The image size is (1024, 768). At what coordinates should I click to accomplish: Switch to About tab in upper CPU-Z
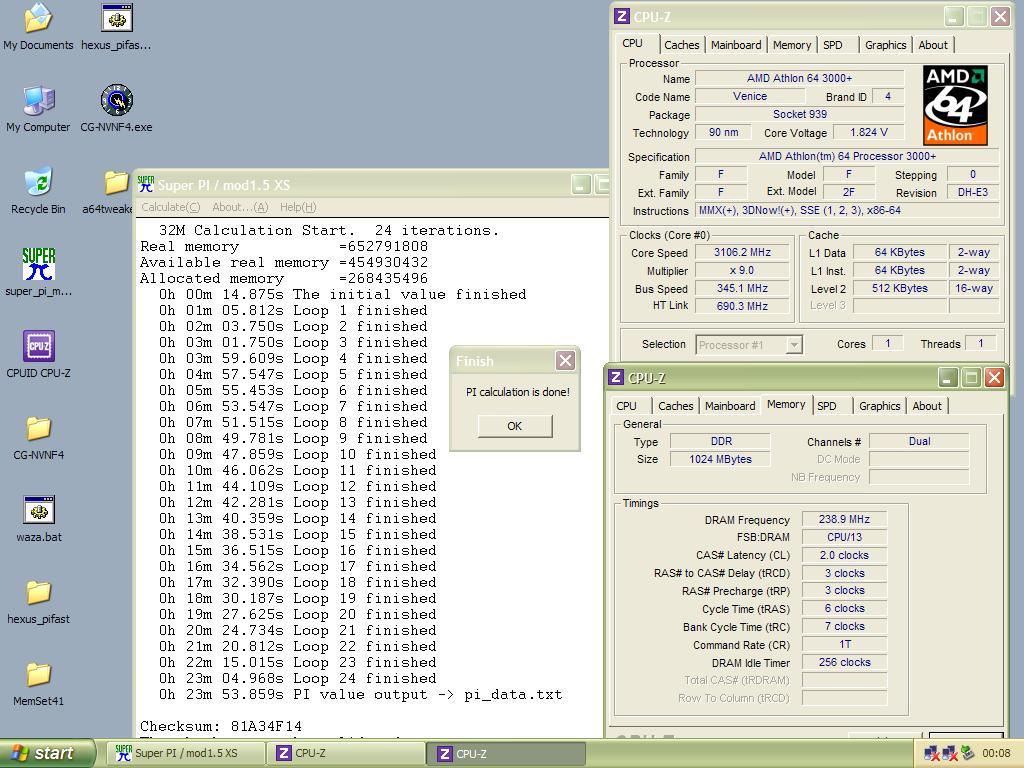tap(933, 45)
